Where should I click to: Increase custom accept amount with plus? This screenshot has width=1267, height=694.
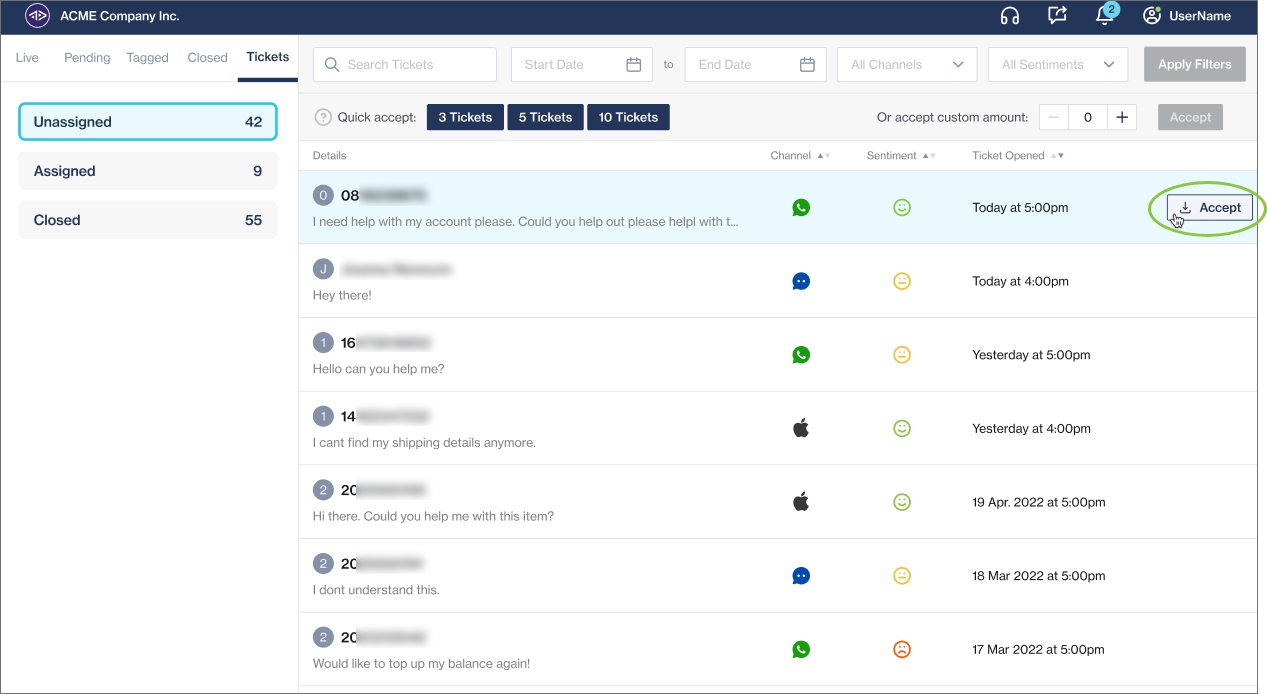(x=1122, y=117)
